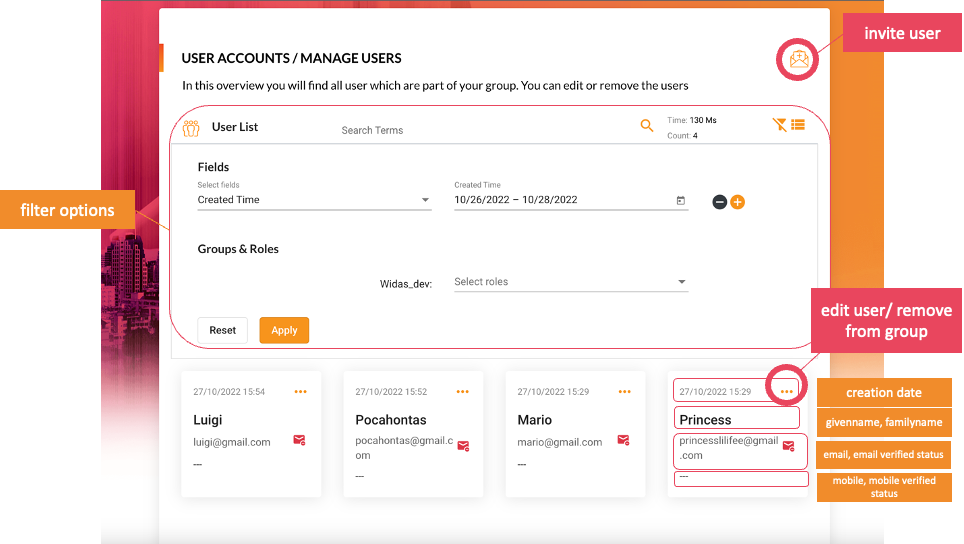Click the Apply button

[284, 331]
